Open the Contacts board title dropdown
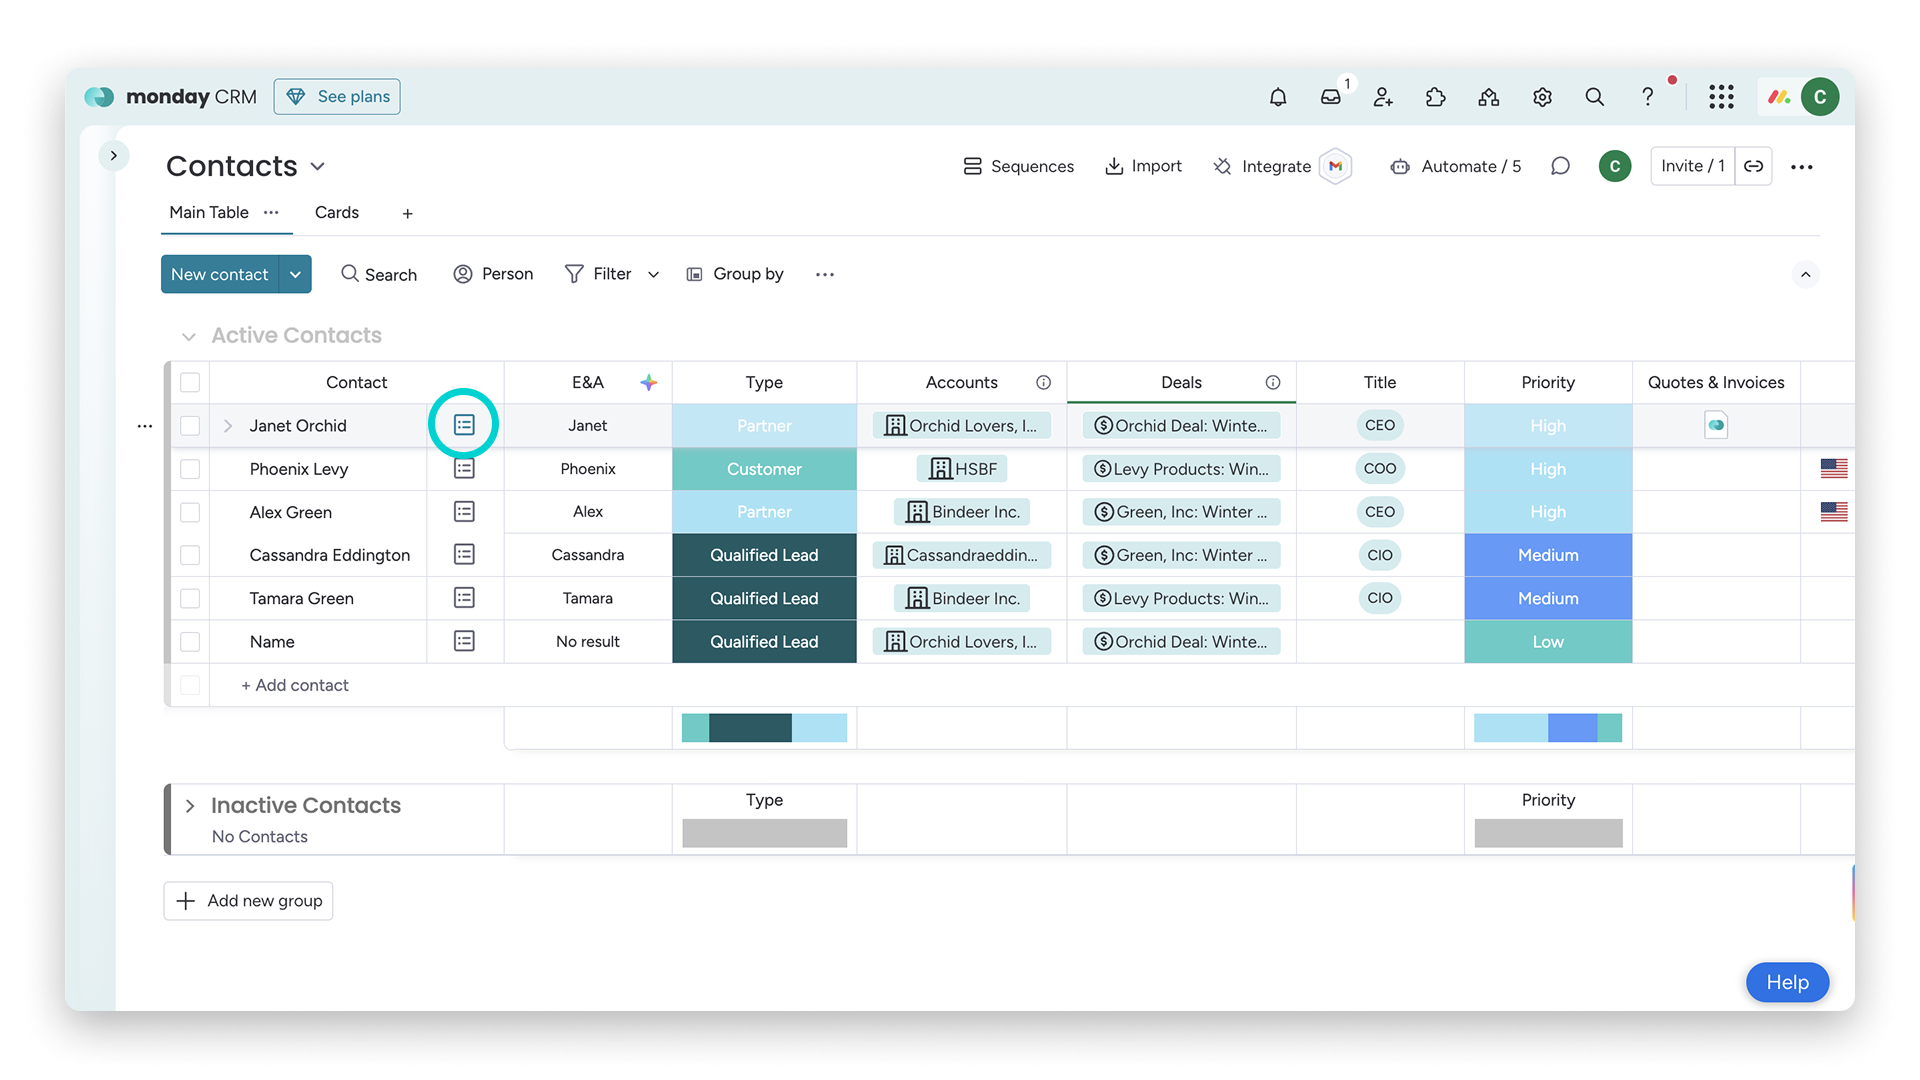This screenshot has height=1080, width=1920. 318,166
